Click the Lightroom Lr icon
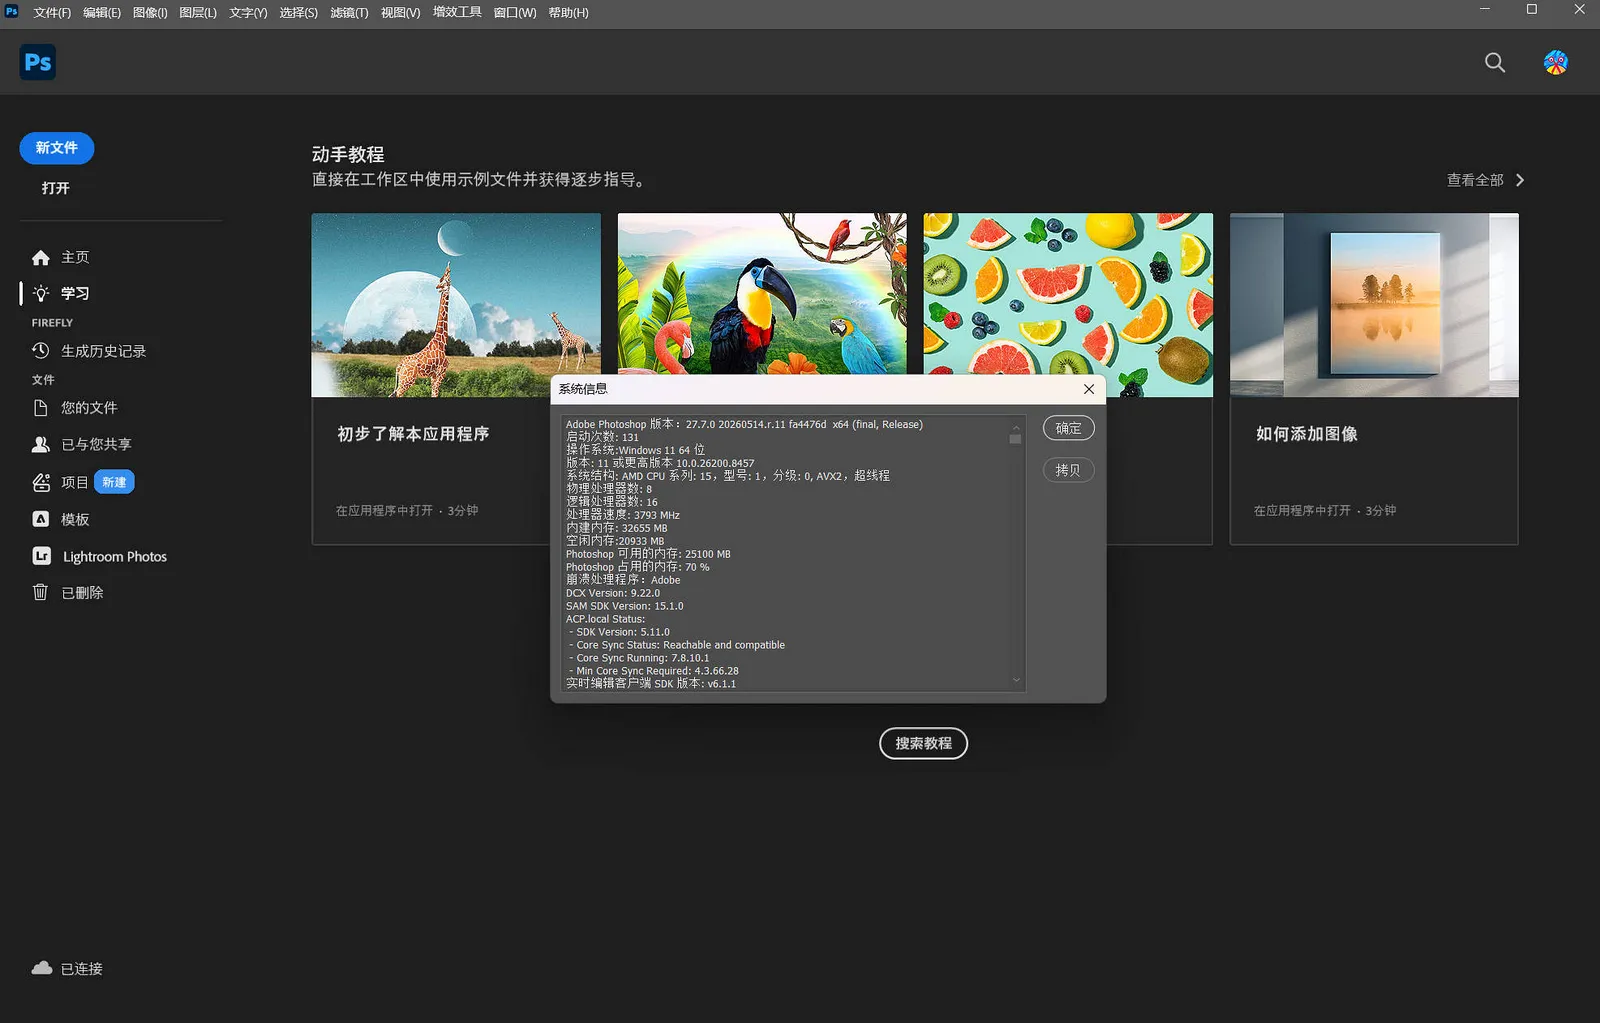Screen dimensions: 1600x1023 (41, 556)
